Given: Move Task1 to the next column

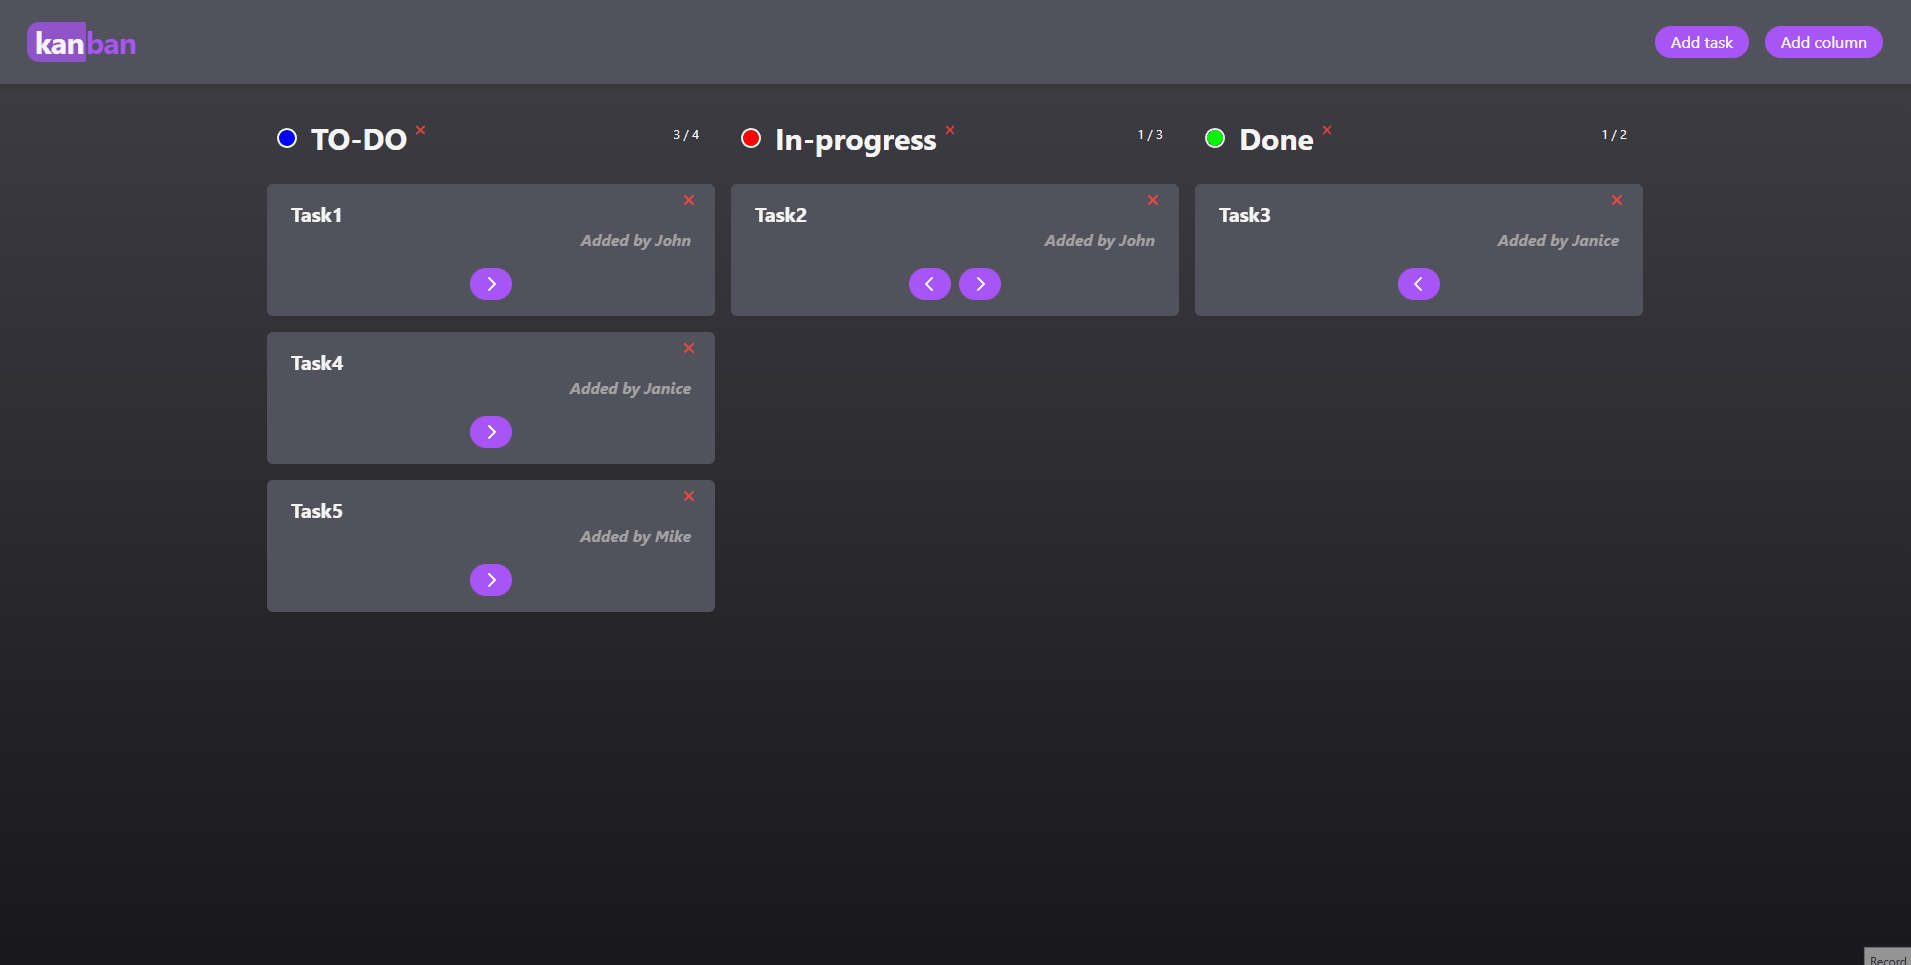Looking at the screenshot, I should coord(491,284).
